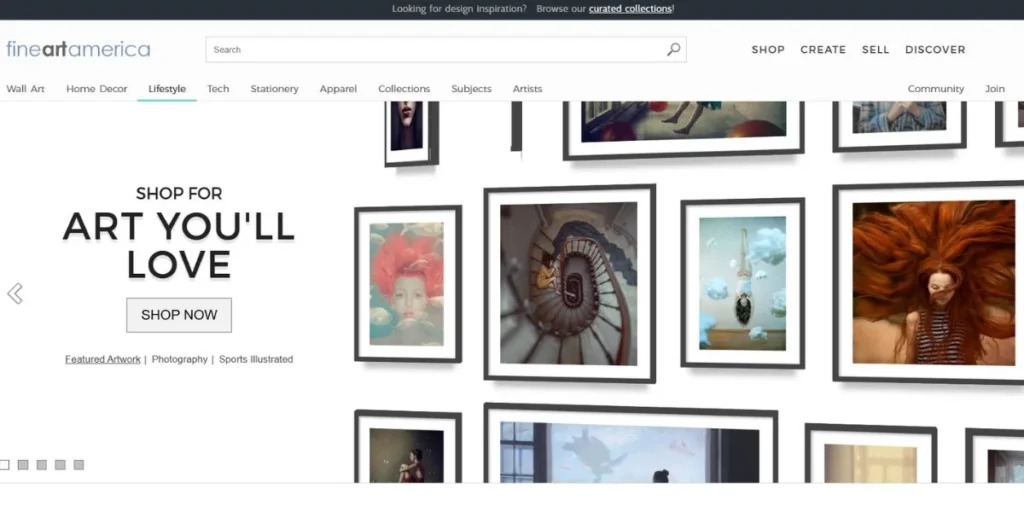Open the SHOP menu
Screen dimensions: 1024x512
coord(768,50)
